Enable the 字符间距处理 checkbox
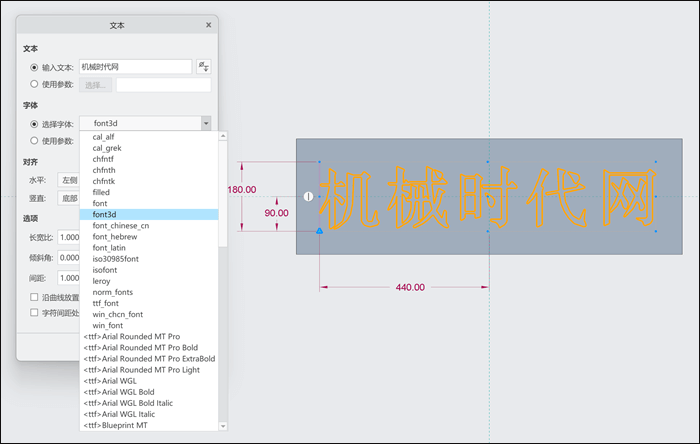Viewport: 700px width, 444px height. [x=34, y=313]
